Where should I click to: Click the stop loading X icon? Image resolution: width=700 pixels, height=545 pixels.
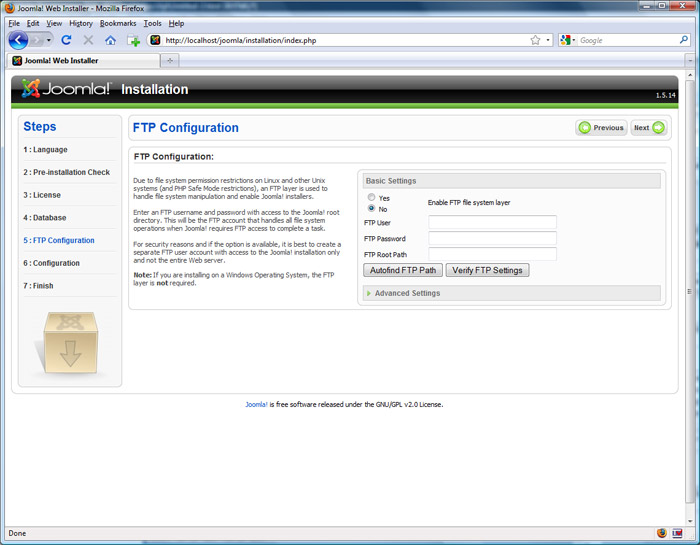[x=88, y=40]
